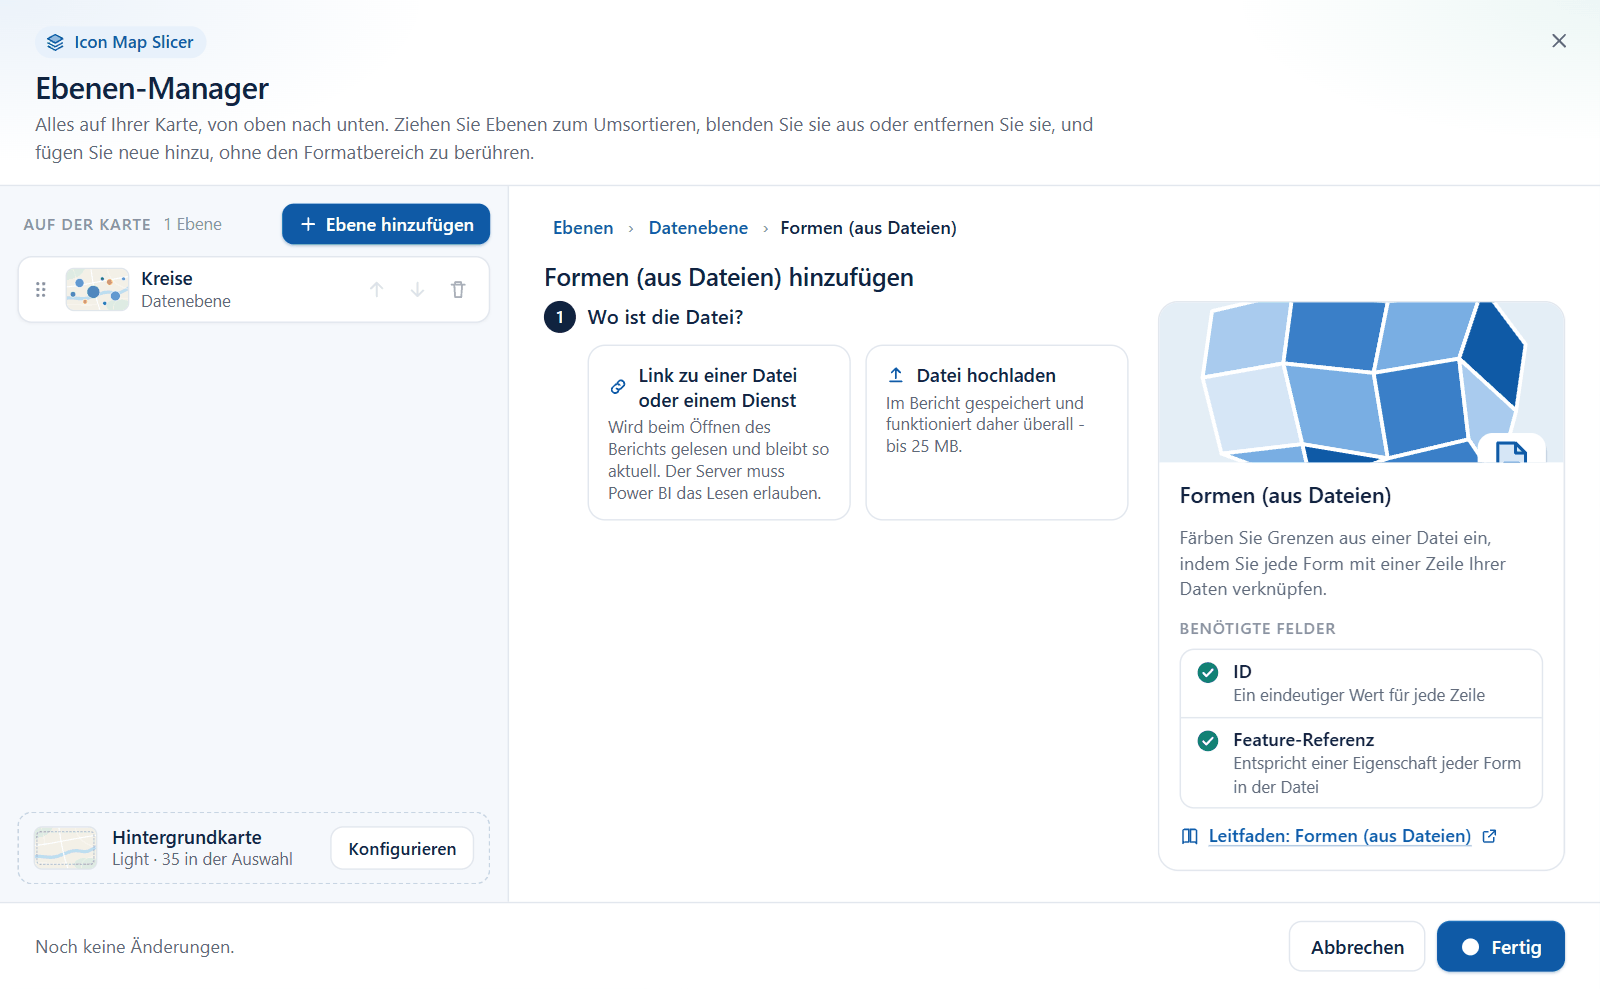Click the '1 Ebene' count text
Screen dimensions: 1600x989
coord(193,224)
